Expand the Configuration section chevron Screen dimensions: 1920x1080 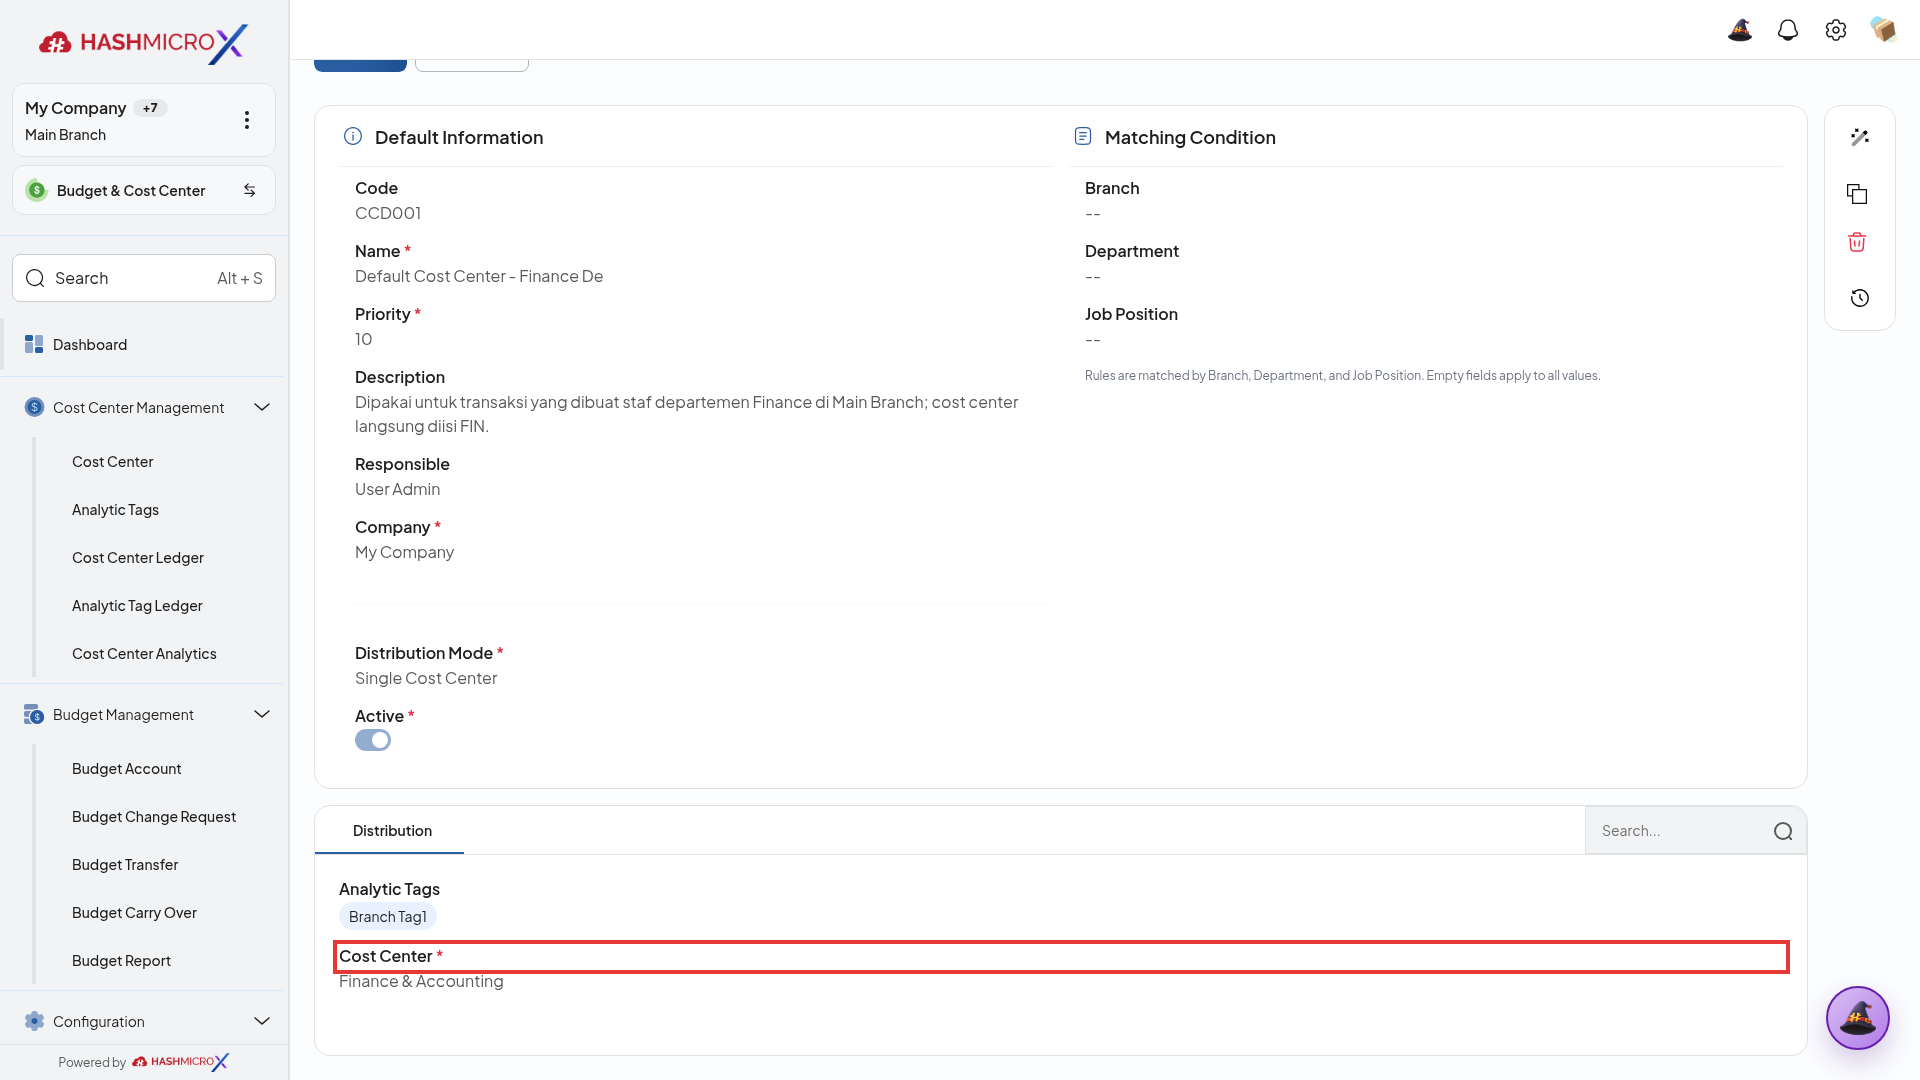click(x=262, y=1021)
